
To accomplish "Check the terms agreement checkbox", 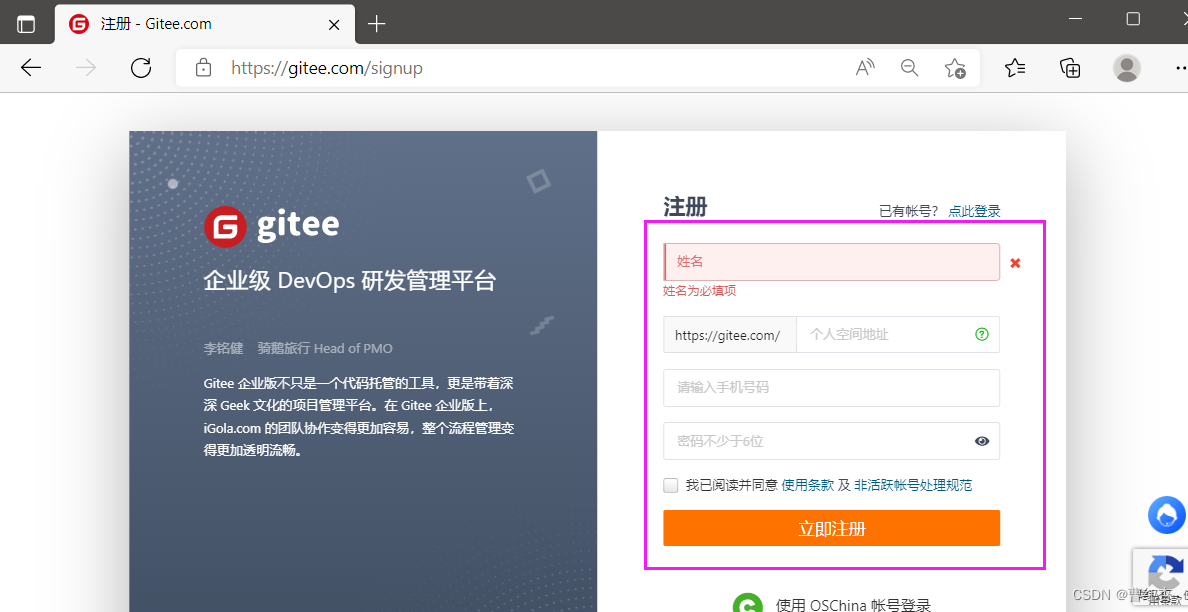I will (x=670, y=485).
